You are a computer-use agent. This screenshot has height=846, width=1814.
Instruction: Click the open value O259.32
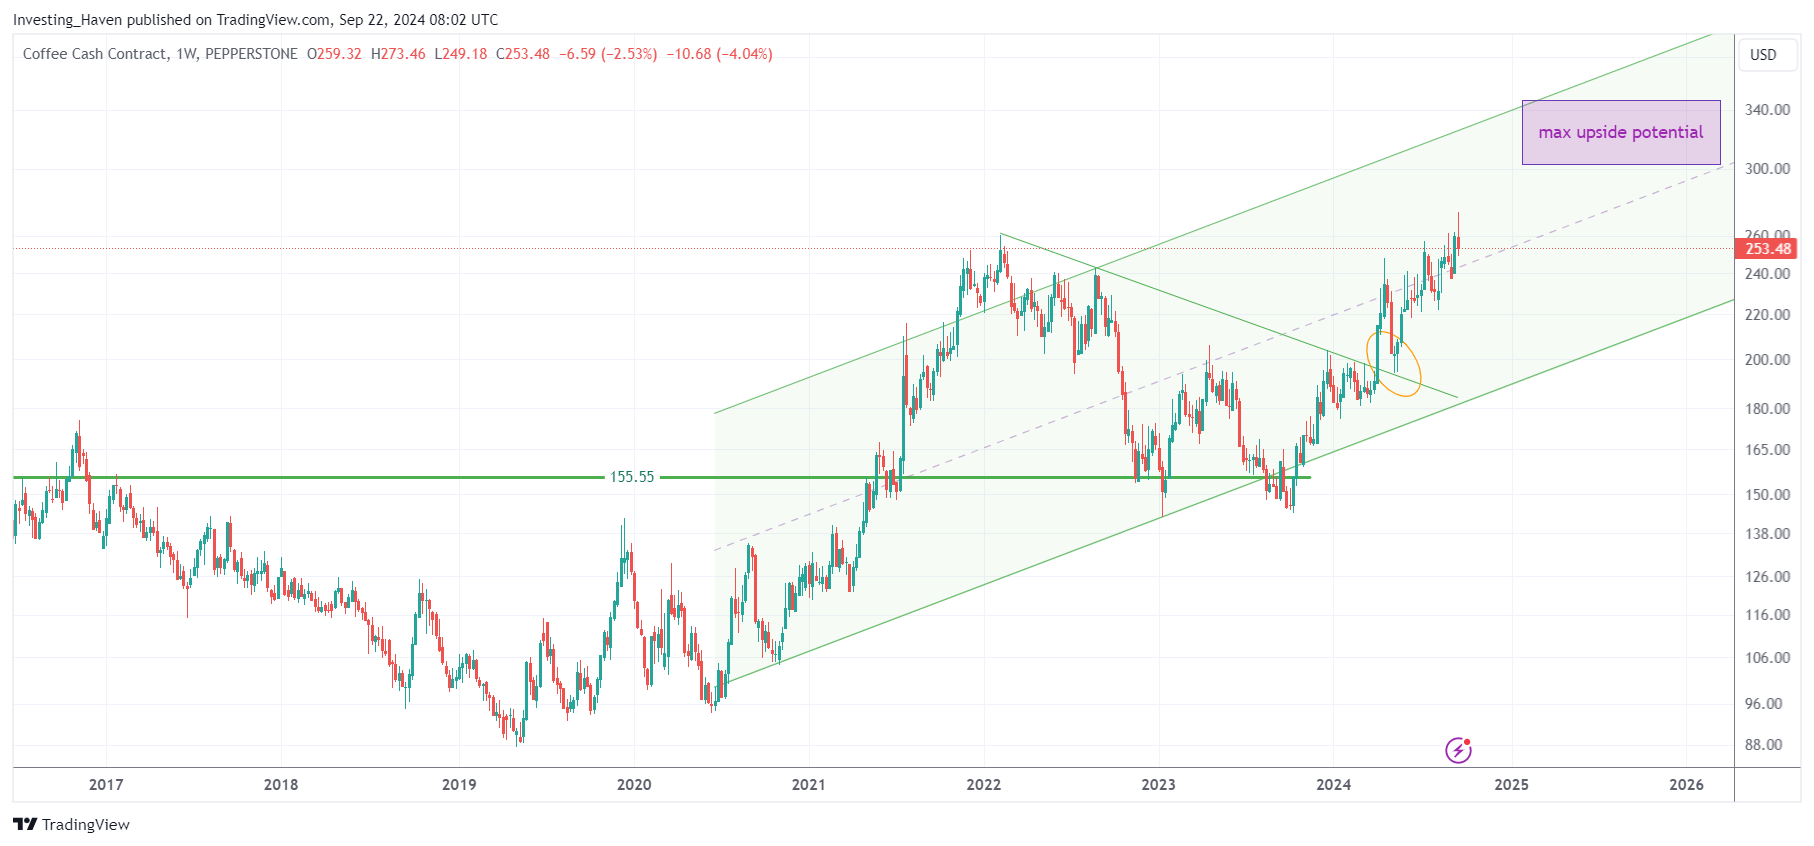(x=334, y=54)
